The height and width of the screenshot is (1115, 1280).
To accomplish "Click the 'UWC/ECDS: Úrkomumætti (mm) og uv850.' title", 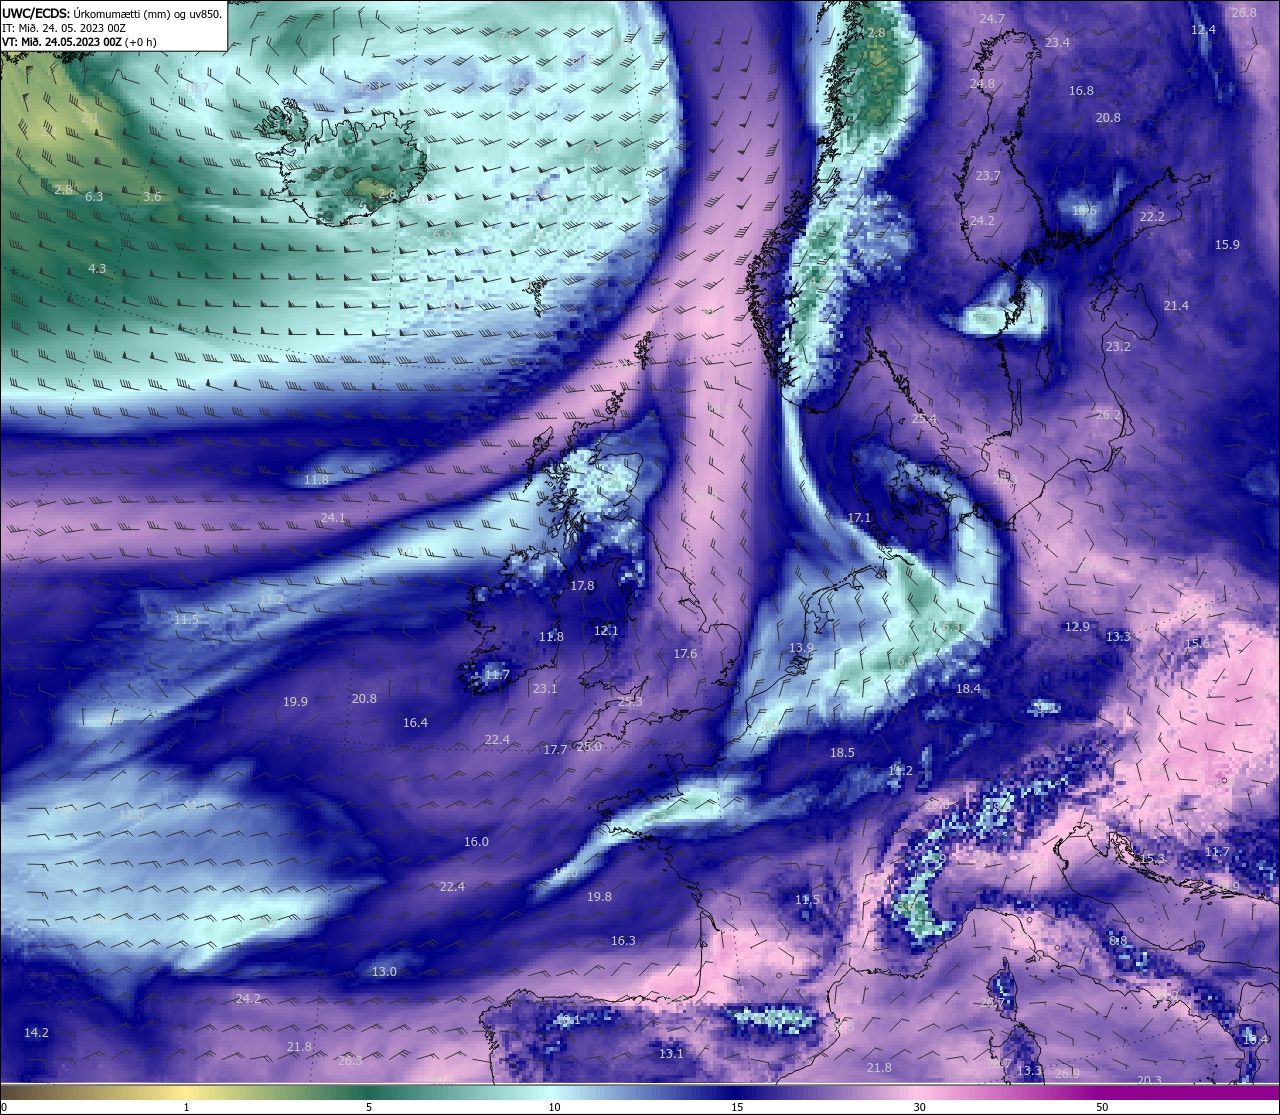I will click(112, 14).
